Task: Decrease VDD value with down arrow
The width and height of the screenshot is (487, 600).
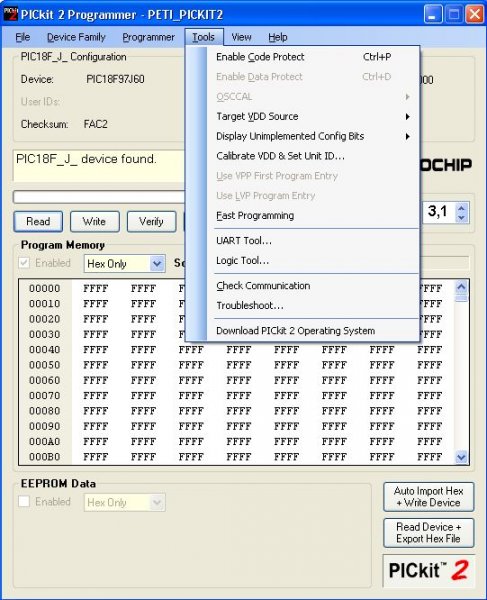Action: pos(462,217)
